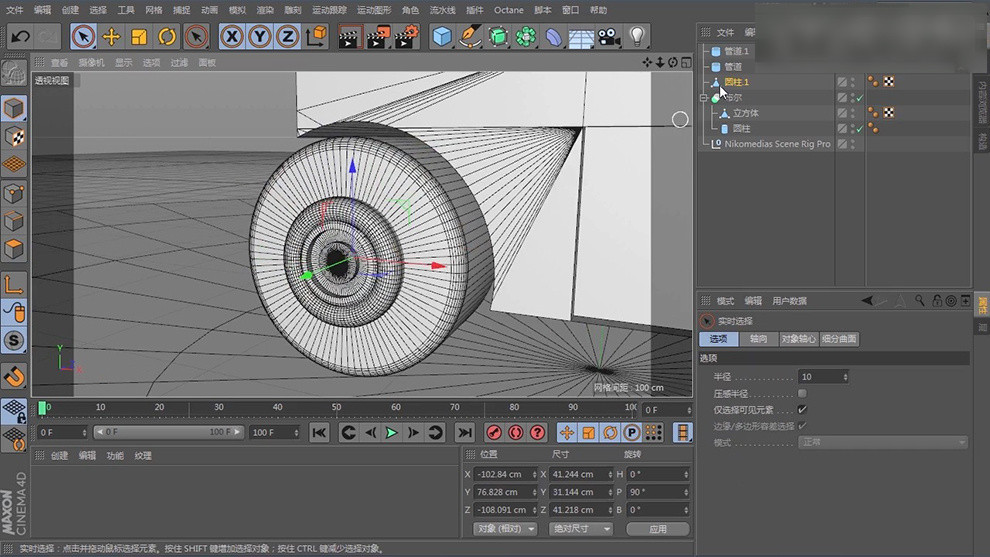Uncheck the 仅选择可见元素 checkbox
The height and width of the screenshot is (557, 990).
tap(802, 409)
